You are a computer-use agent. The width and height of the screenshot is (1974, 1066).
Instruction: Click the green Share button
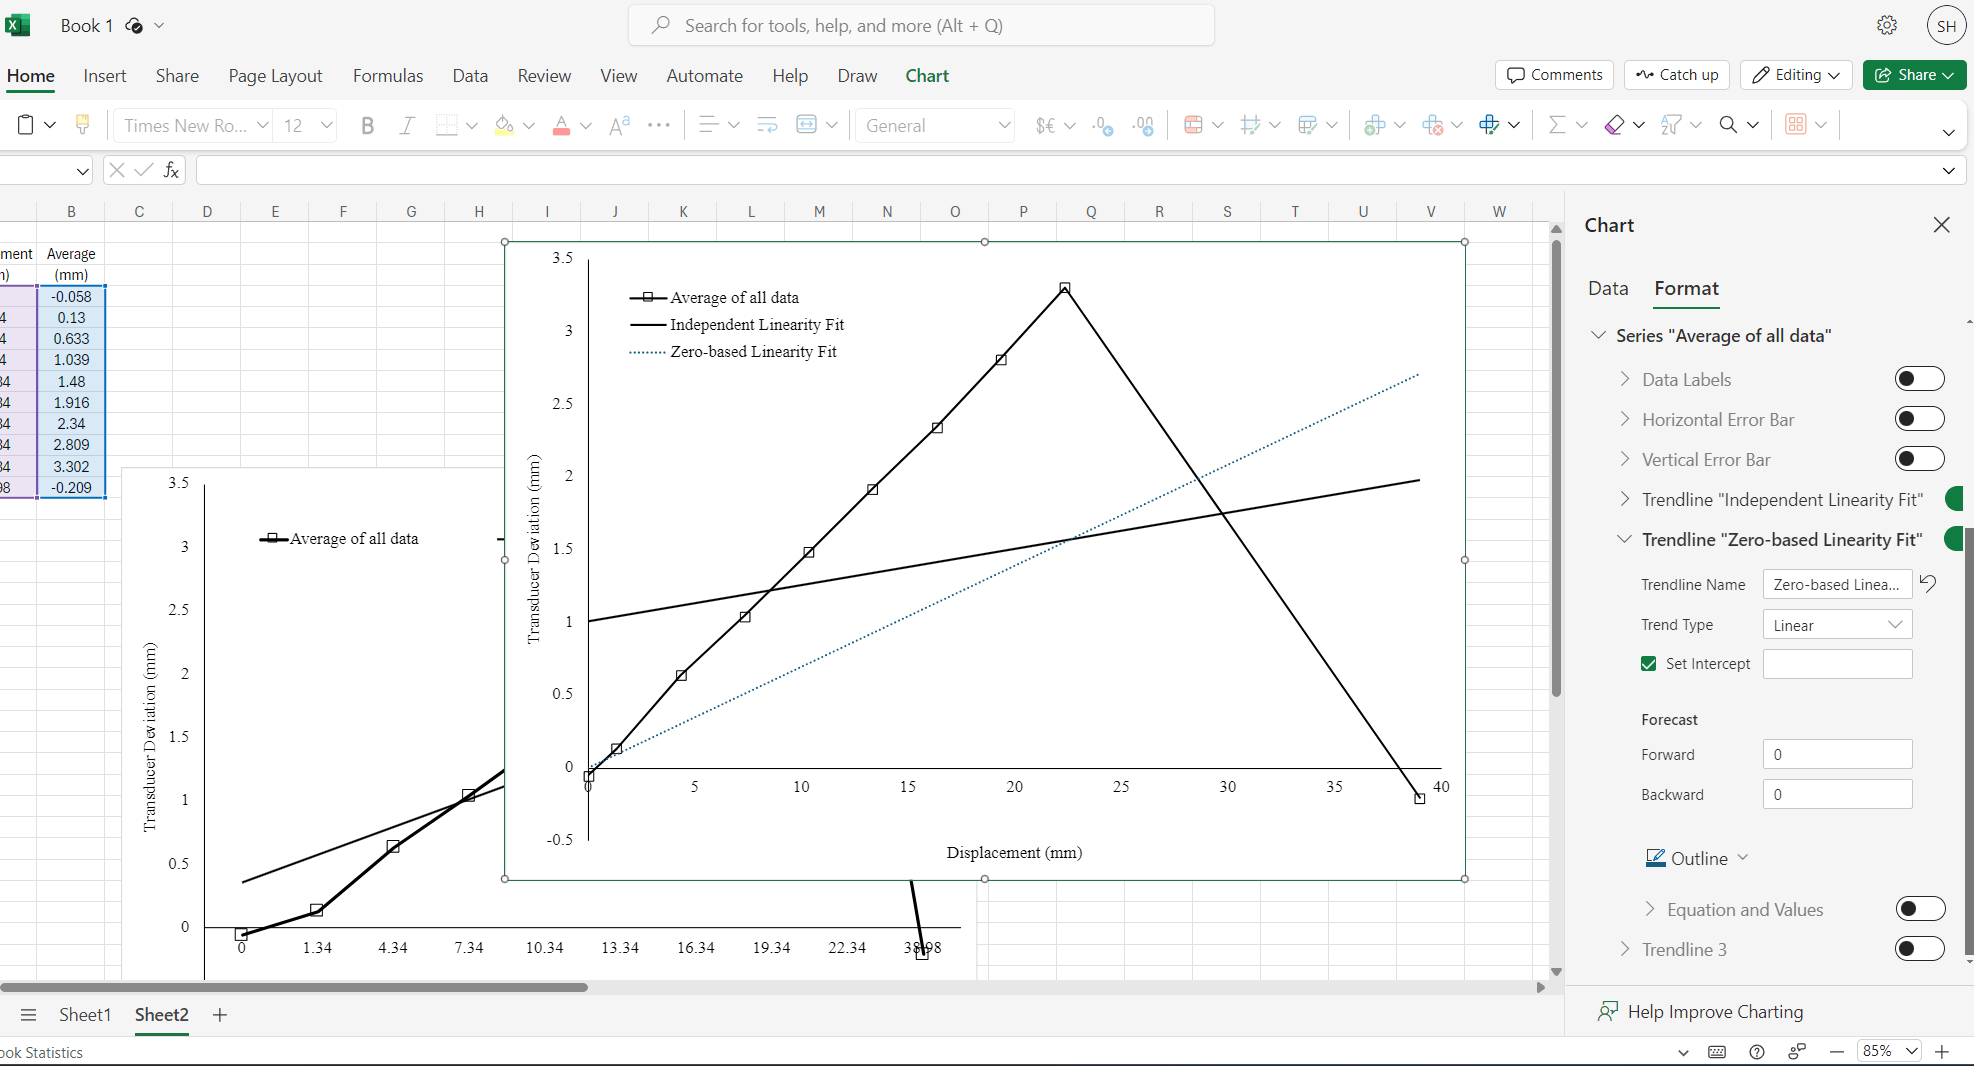click(x=1914, y=75)
